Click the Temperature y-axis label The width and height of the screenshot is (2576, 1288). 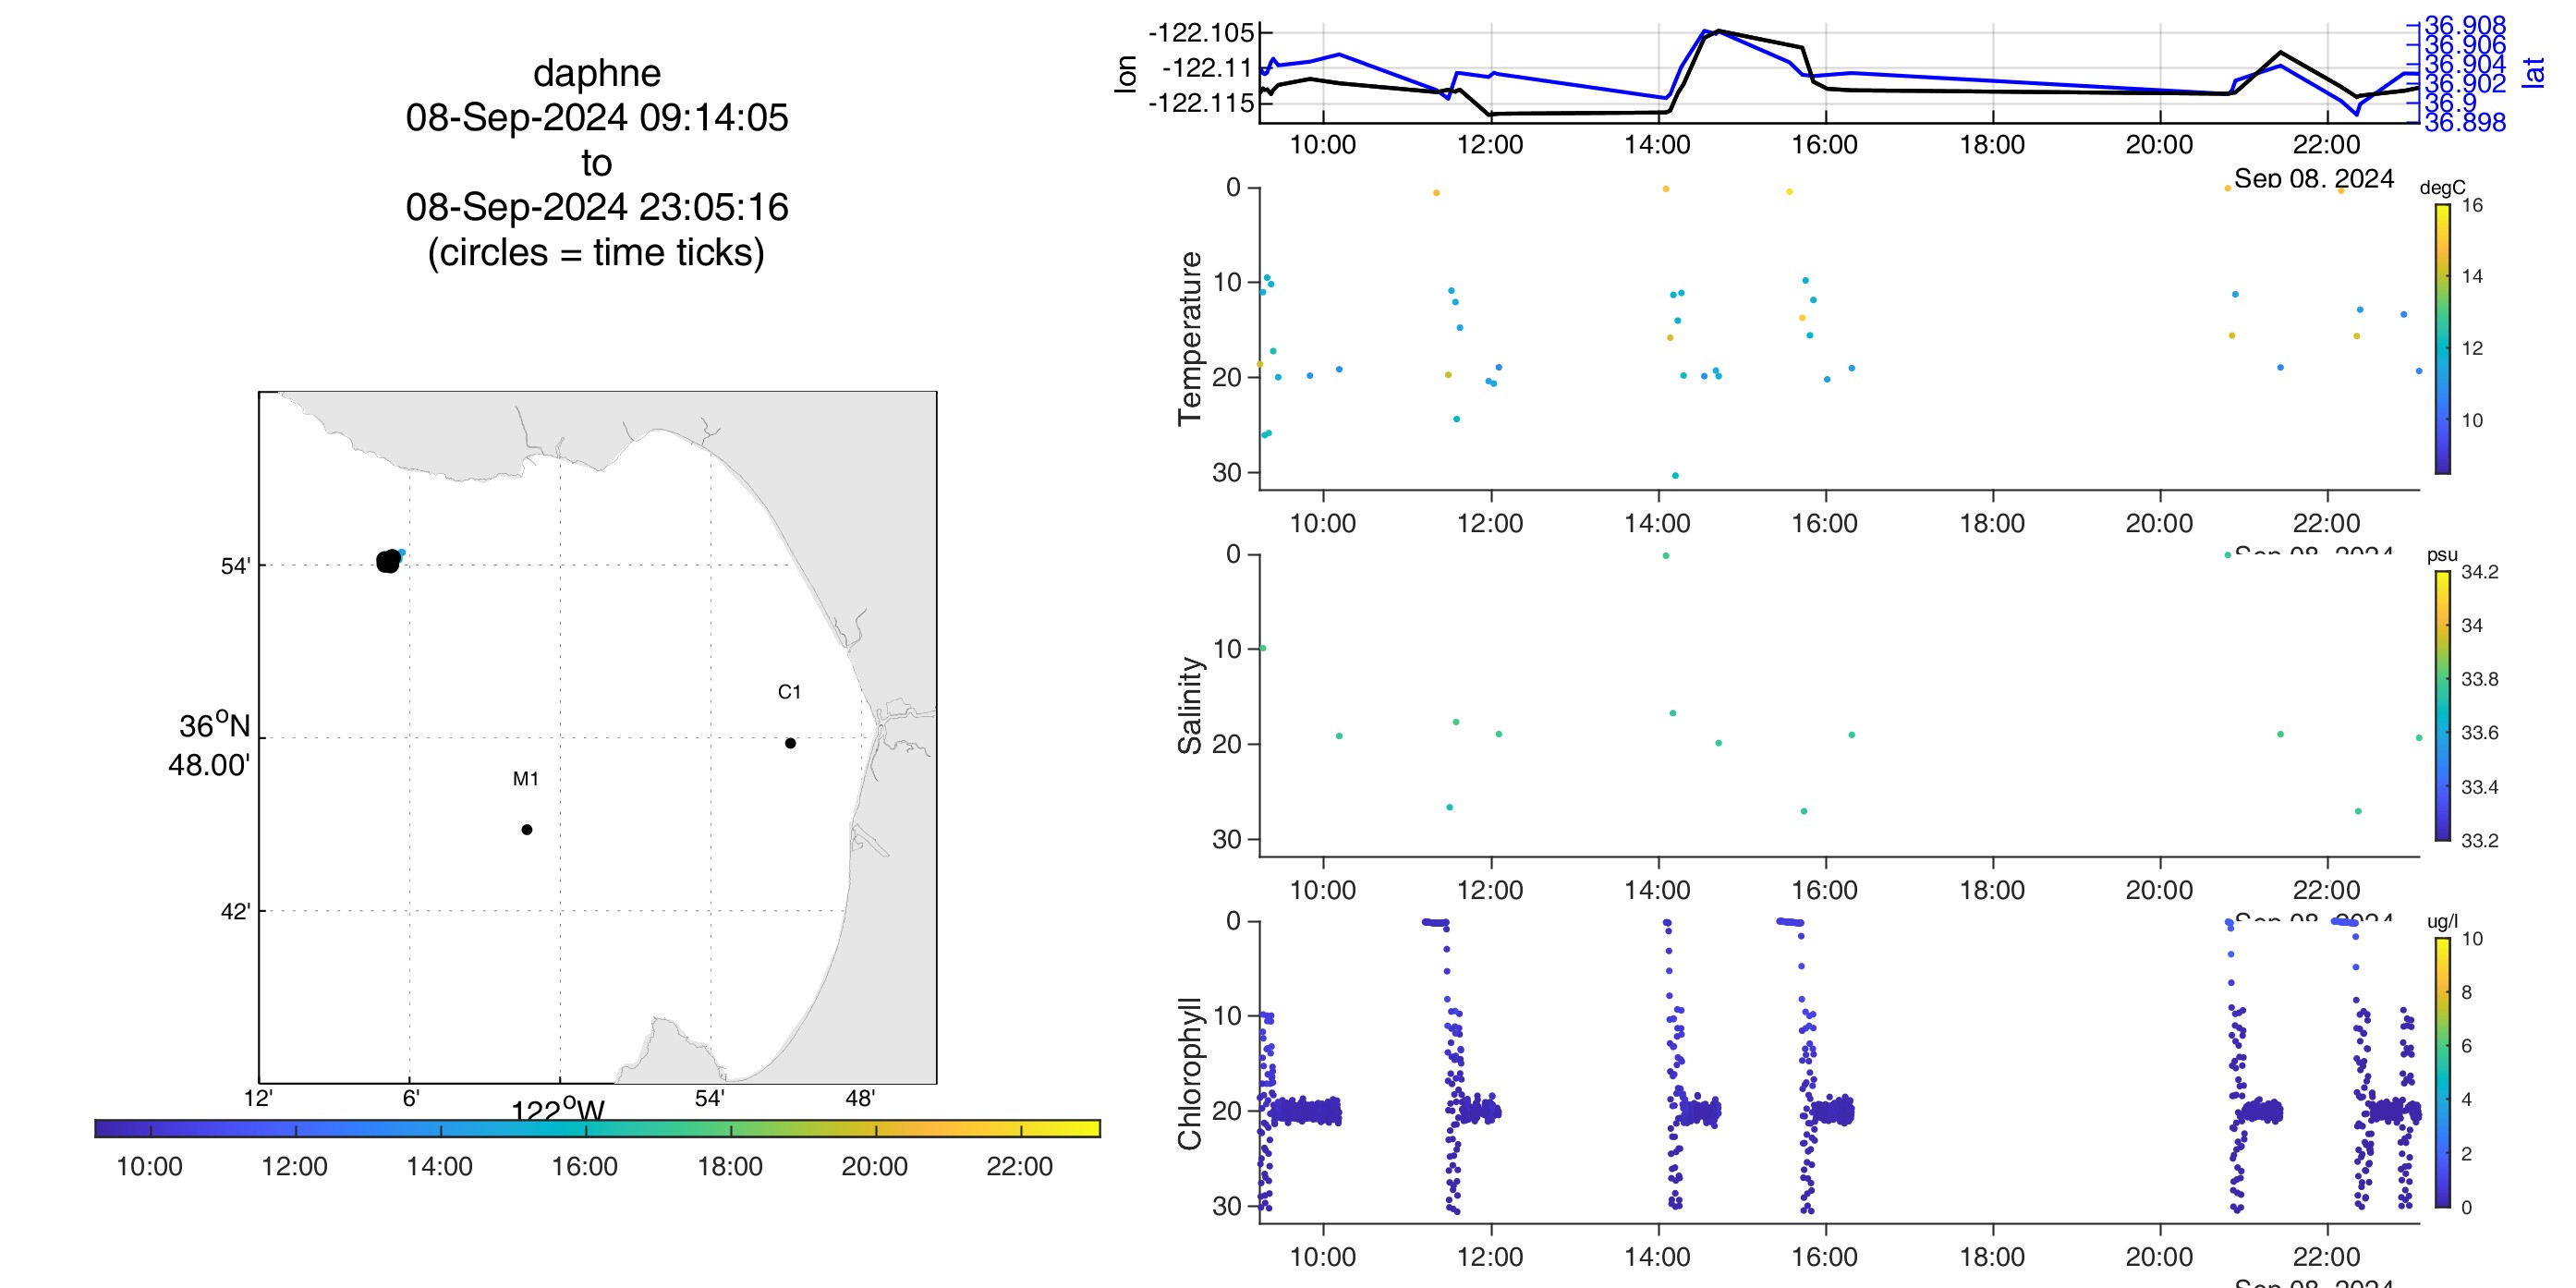[1189, 338]
